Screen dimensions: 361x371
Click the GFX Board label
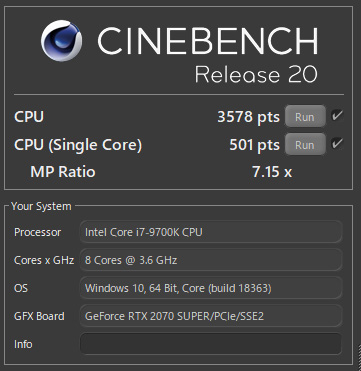[39, 316]
